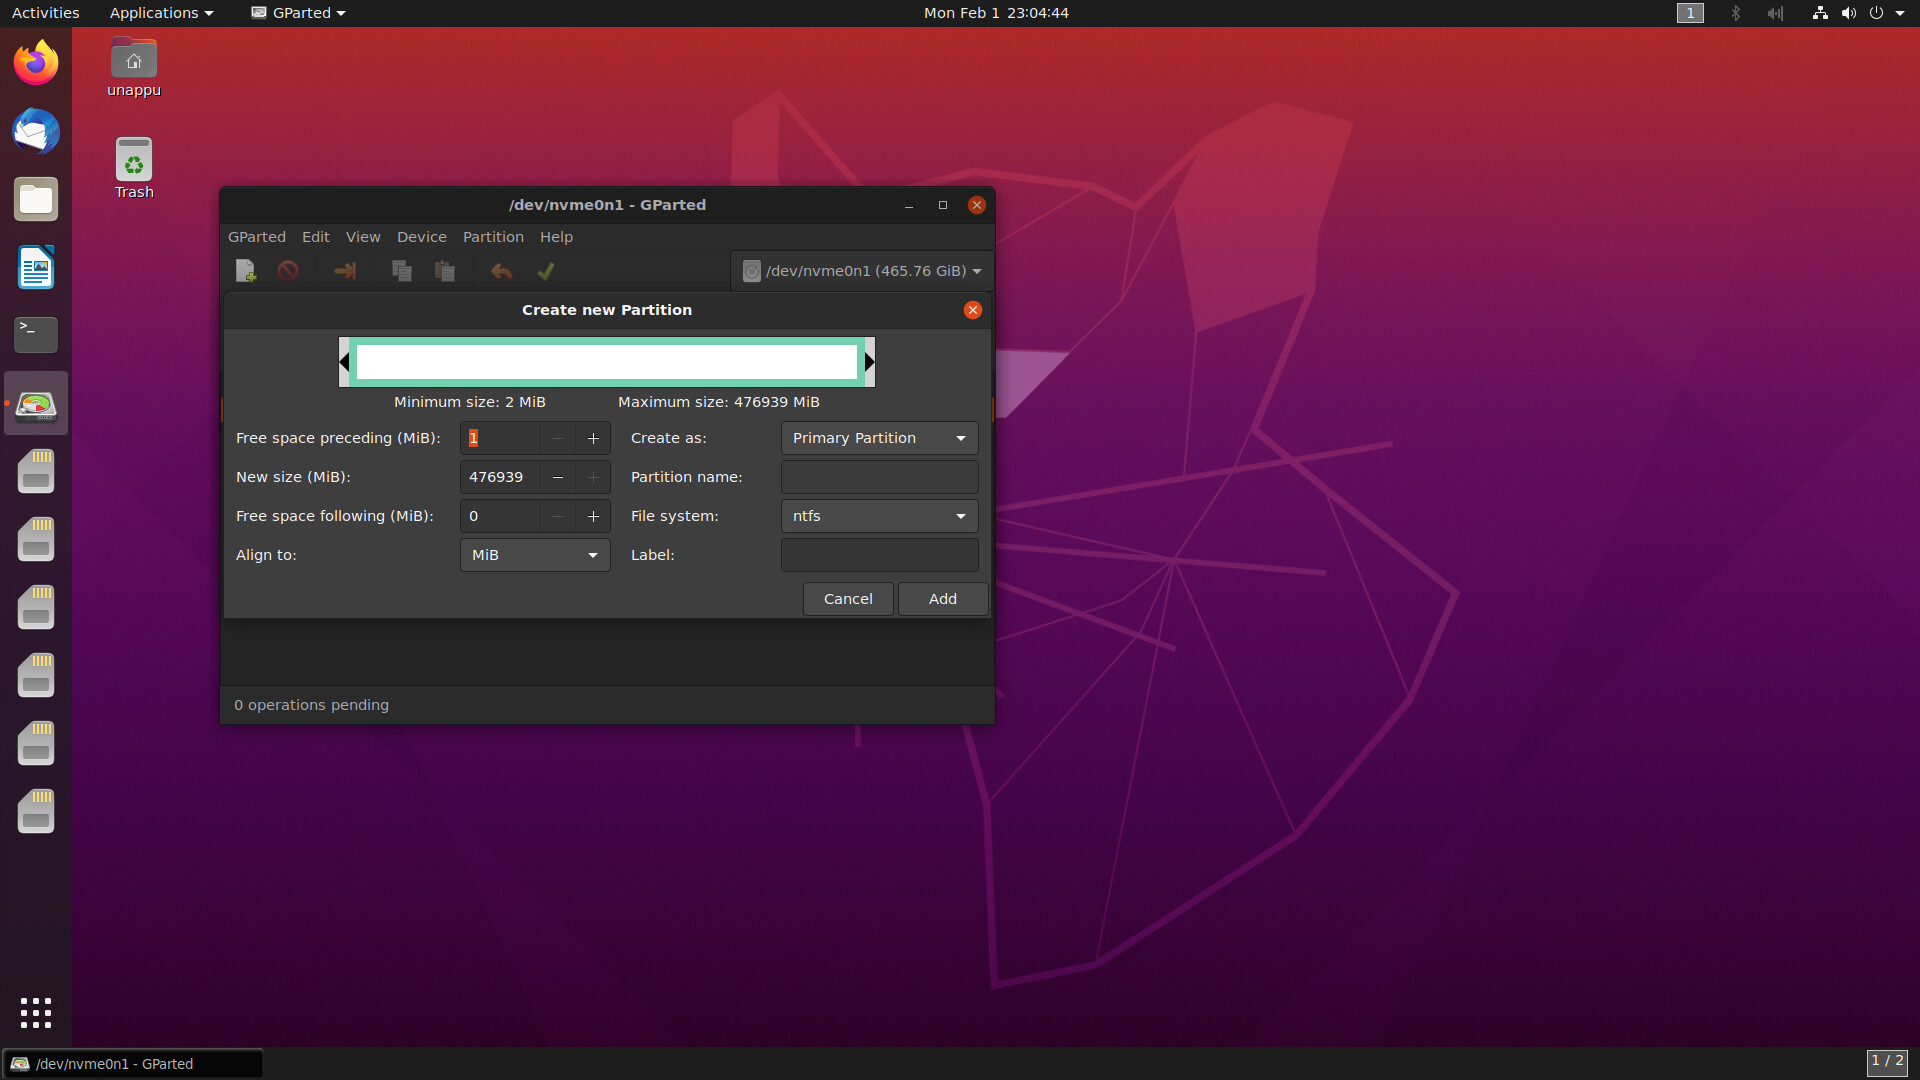This screenshot has height=1080, width=1920.
Task: Open the Trash desktop icon
Action: pyautogui.click(x=134, y=169)
